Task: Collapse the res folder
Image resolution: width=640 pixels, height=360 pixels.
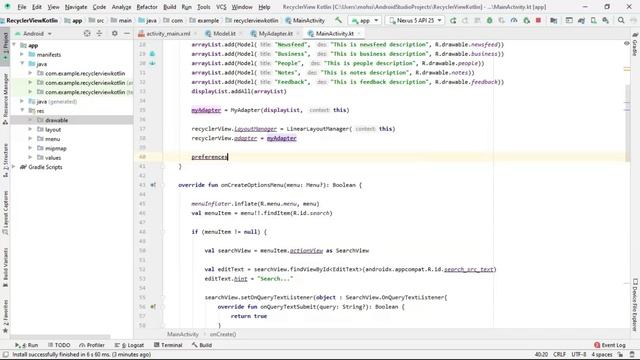Action: pyautogui.click(x=22, y=111)
